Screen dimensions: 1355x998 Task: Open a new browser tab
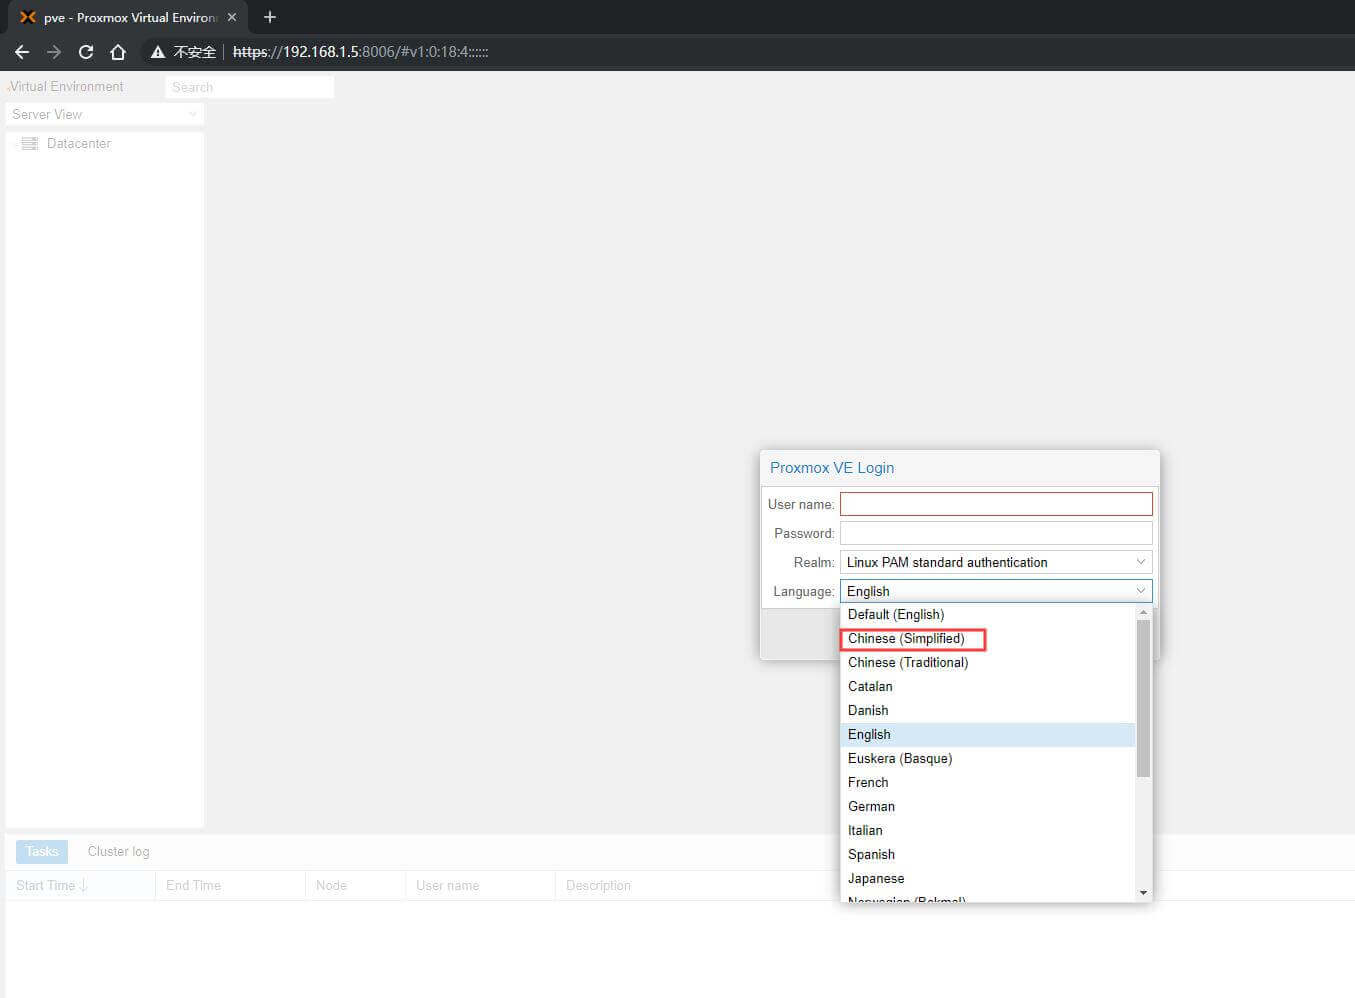coord(269,17)
